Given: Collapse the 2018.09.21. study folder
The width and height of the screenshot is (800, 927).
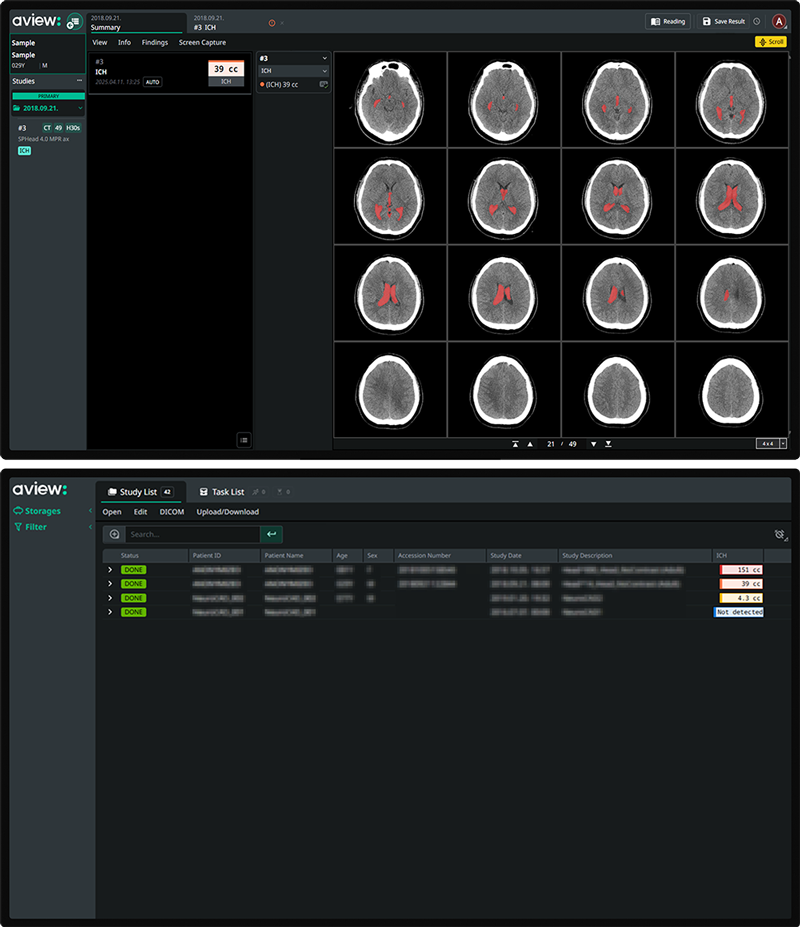Looking at the screenshot, I should coord(80,108).
